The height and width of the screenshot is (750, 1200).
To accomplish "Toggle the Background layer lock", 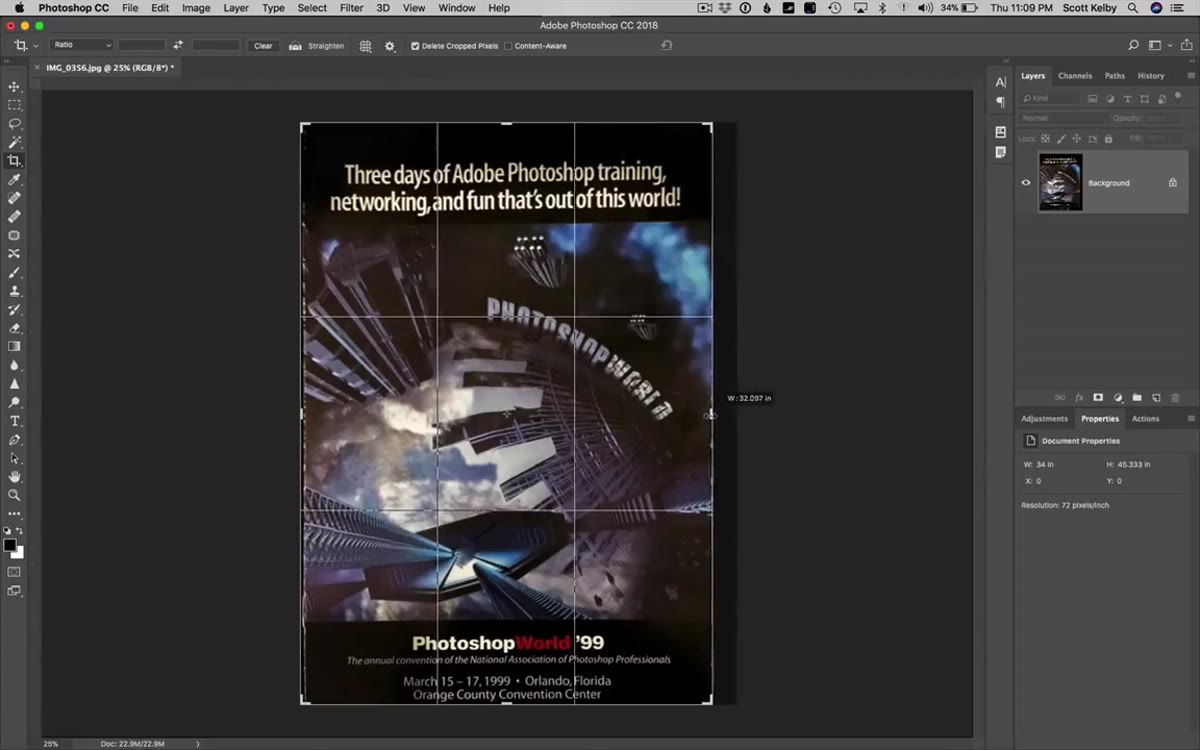I will pos(1173,183).
